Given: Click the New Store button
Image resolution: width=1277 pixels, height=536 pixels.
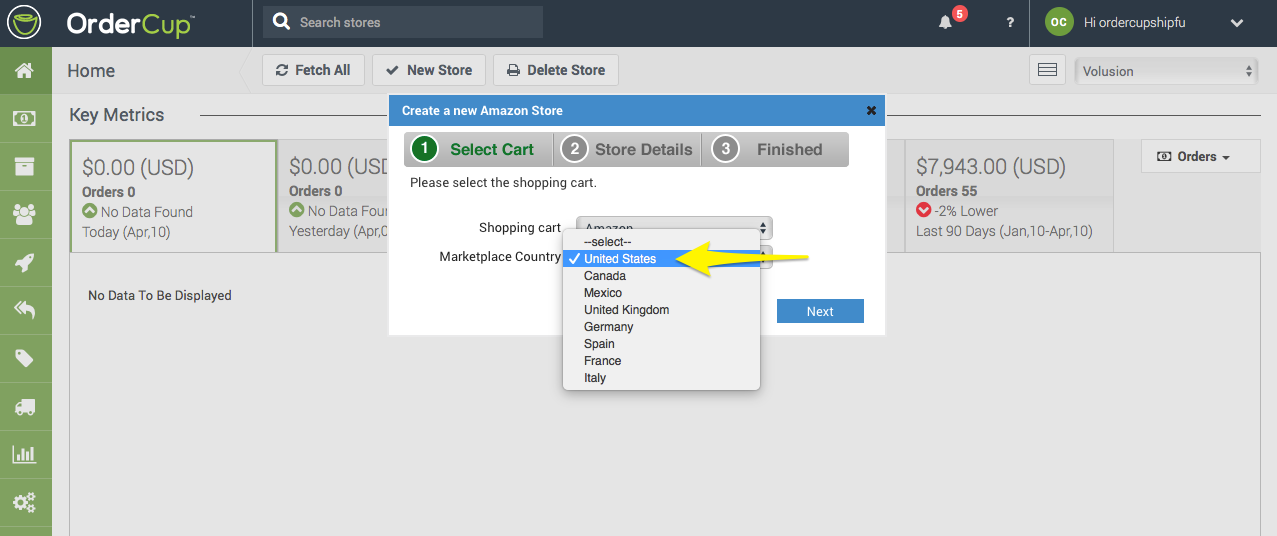Looking at the screenshot, I should pyautogui.click(x=429, y=70).
